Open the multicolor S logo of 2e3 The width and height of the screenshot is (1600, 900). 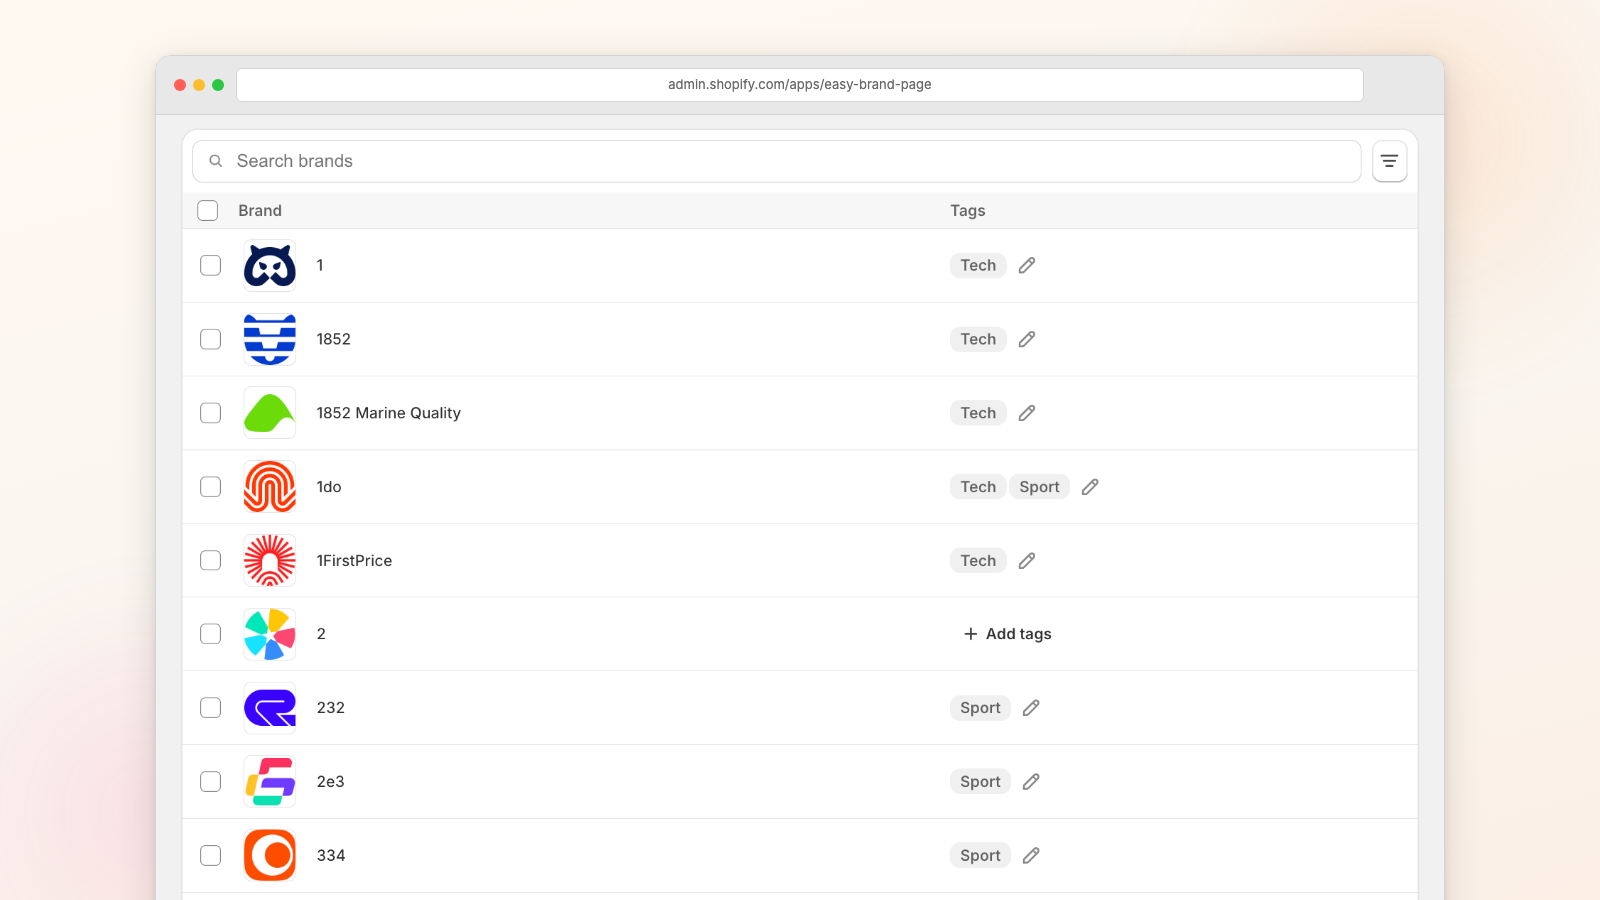click(x=270, y=782)
